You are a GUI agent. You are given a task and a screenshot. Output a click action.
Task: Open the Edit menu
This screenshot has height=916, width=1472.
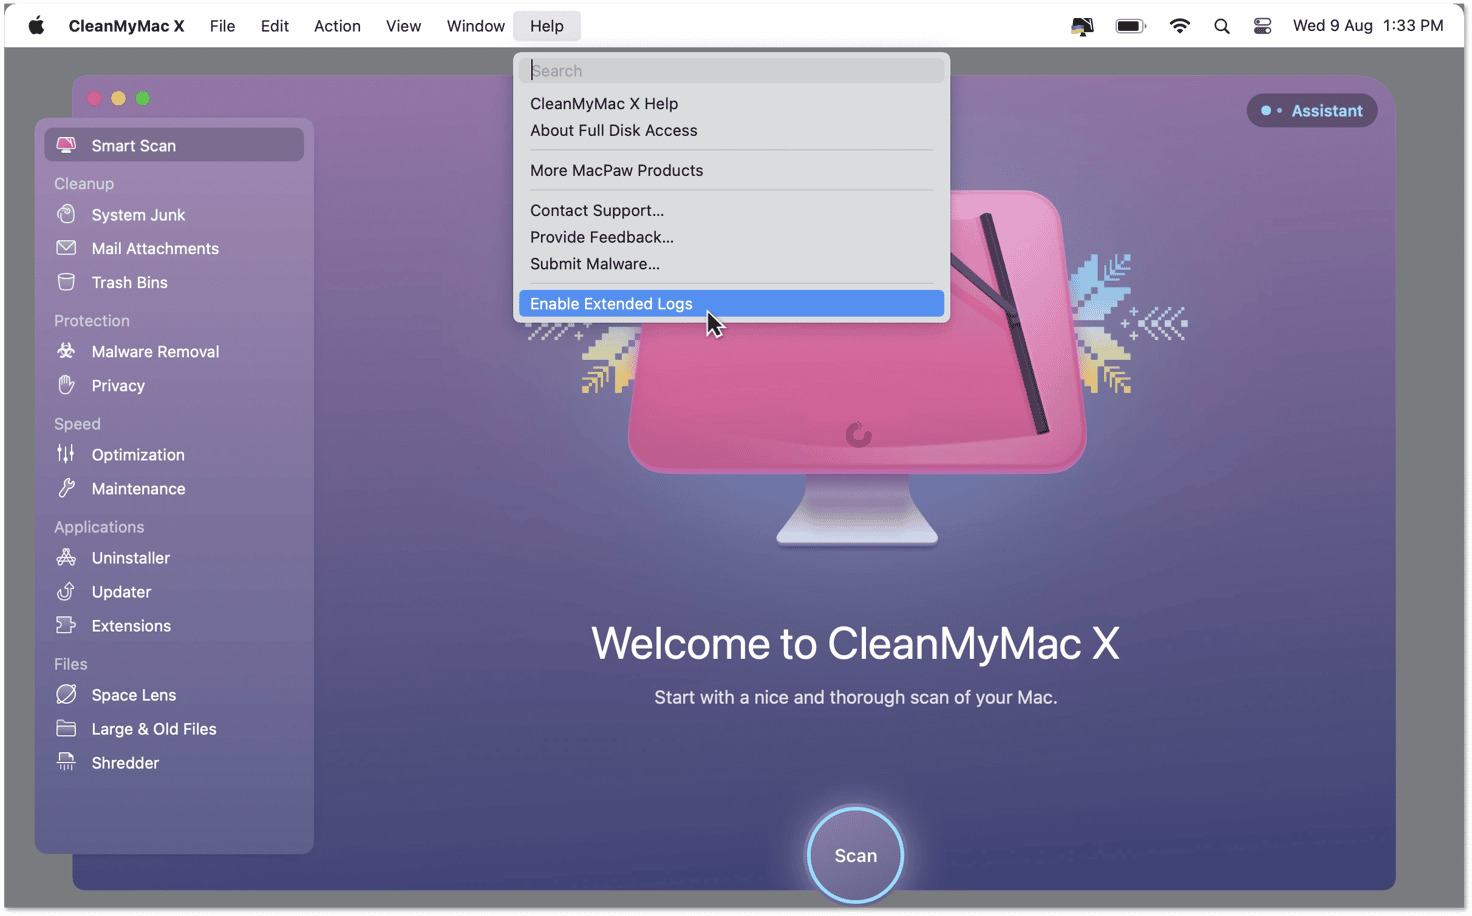(274, 26)
